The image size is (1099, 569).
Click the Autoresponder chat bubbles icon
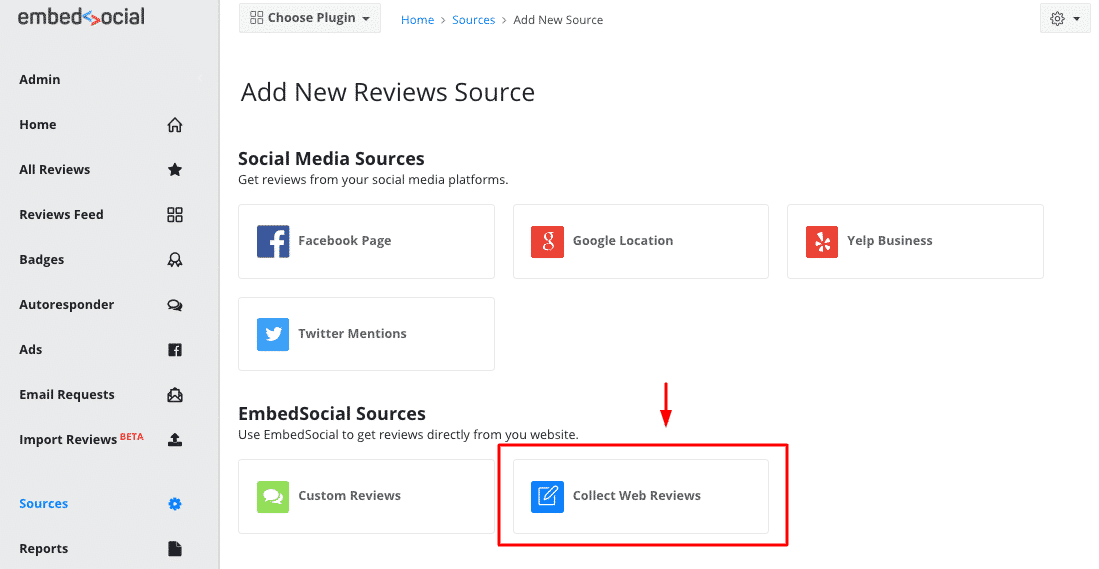click(x=175, y=305)
